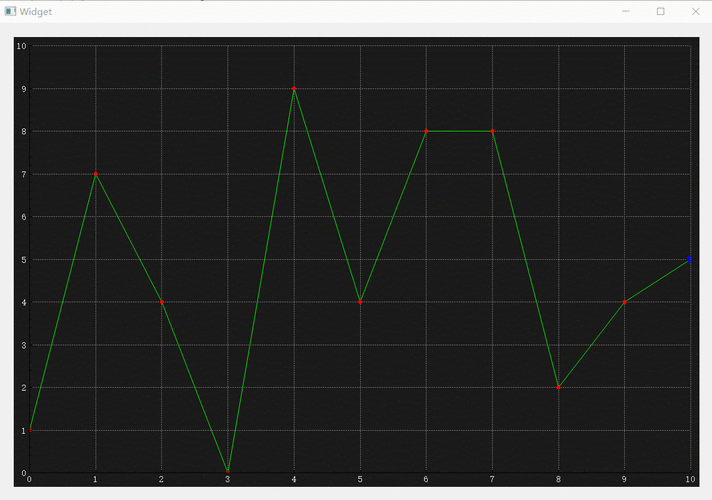Click the x-axis label 5

click(x=360, y=481)
